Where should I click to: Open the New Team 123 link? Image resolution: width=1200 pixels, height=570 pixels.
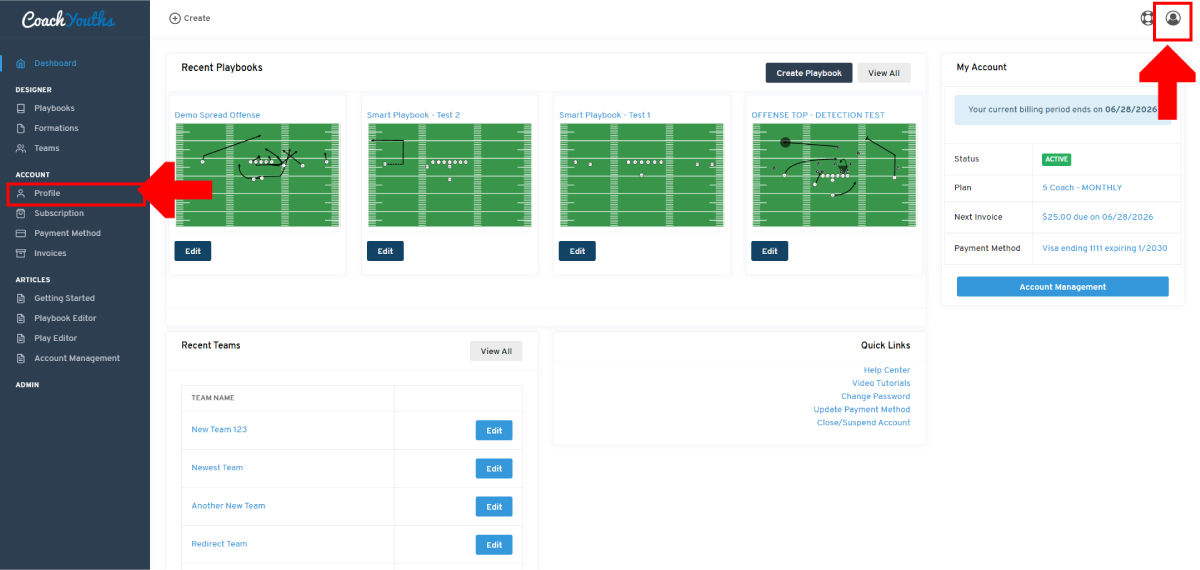click(219, 429)
